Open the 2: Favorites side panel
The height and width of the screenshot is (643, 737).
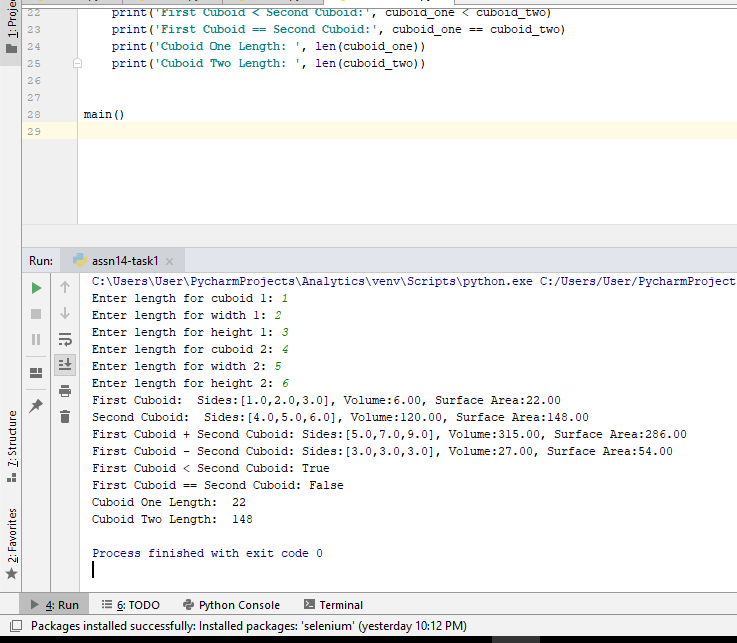coord(11,544)
